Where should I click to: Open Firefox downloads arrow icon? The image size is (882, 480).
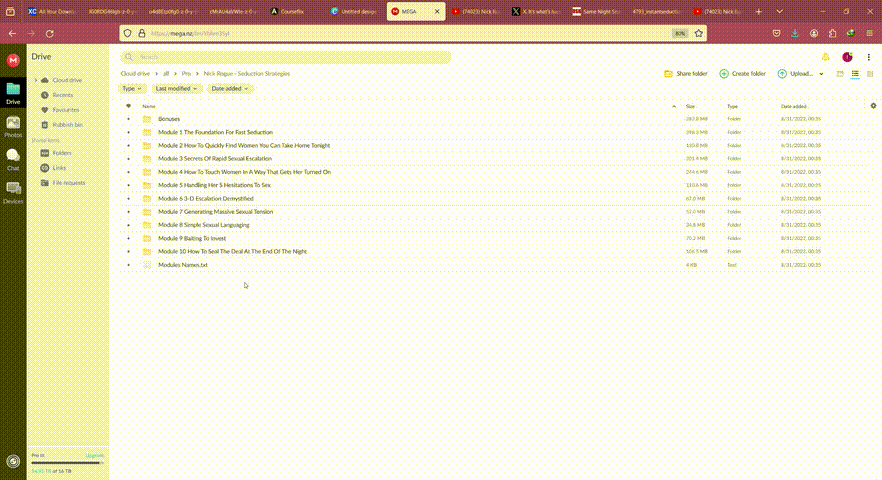795,33
